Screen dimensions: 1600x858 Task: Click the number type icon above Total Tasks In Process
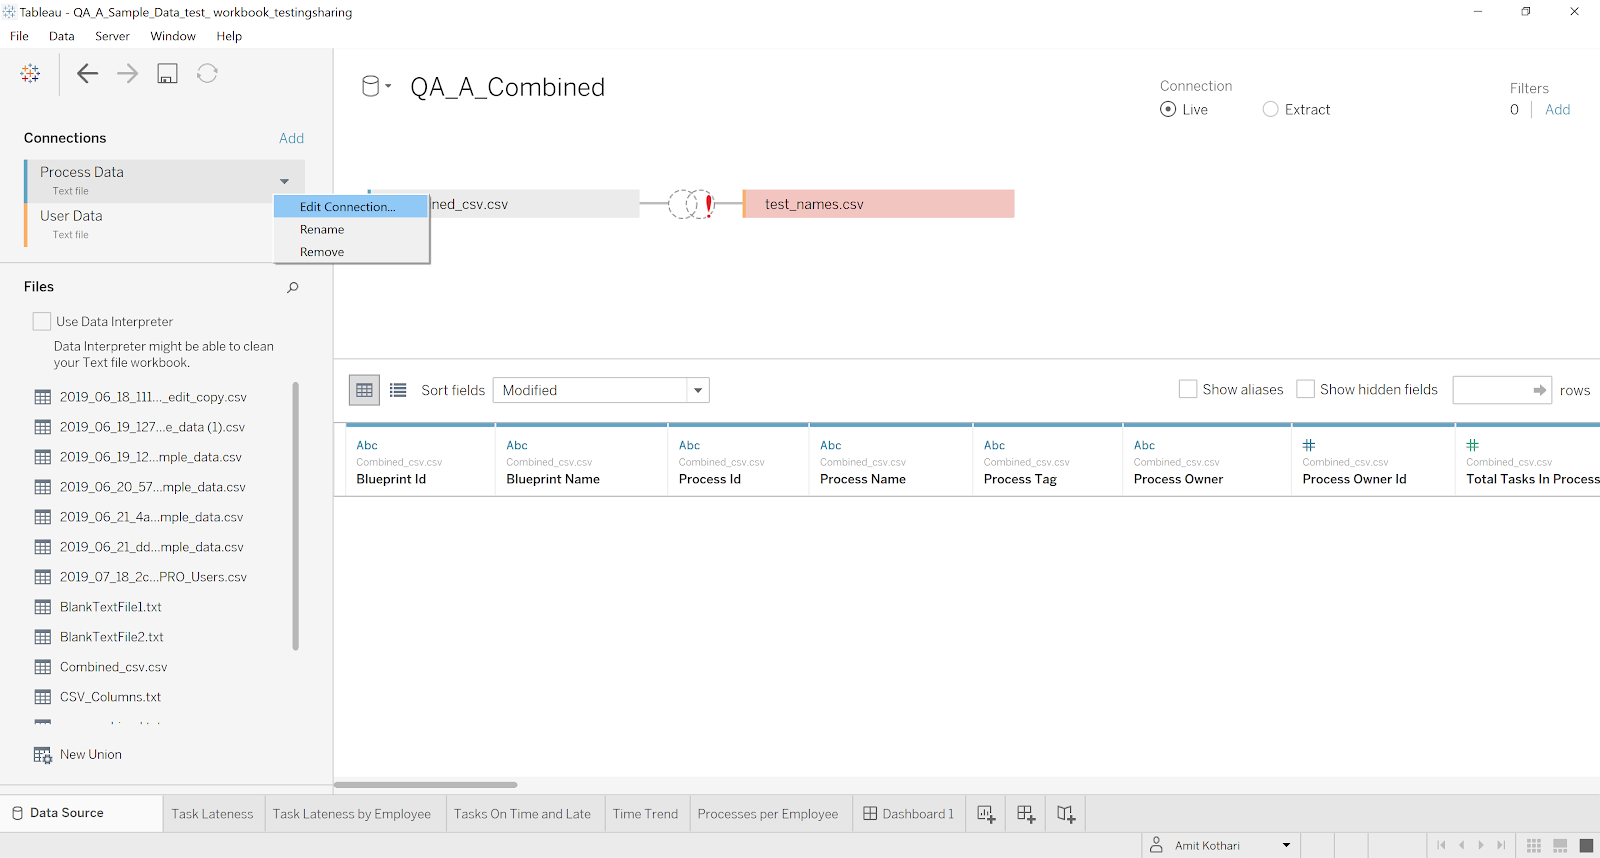pos(1472,445)
